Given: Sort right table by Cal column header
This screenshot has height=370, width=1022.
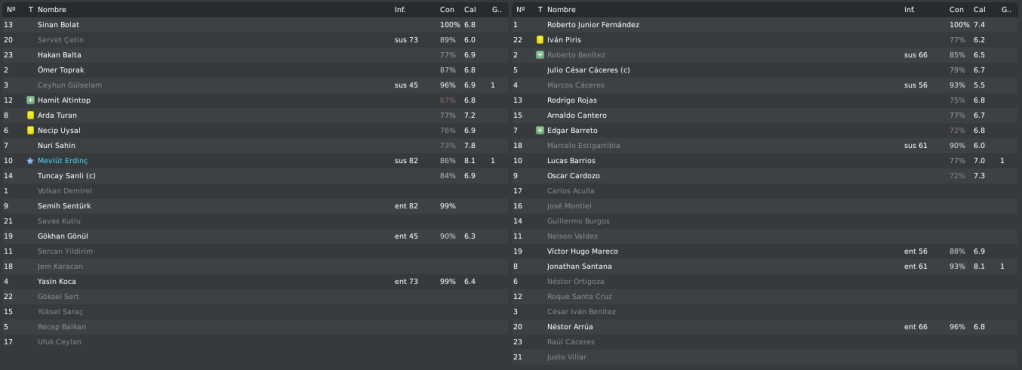Looking at the screenshot, I should point(980,10).
